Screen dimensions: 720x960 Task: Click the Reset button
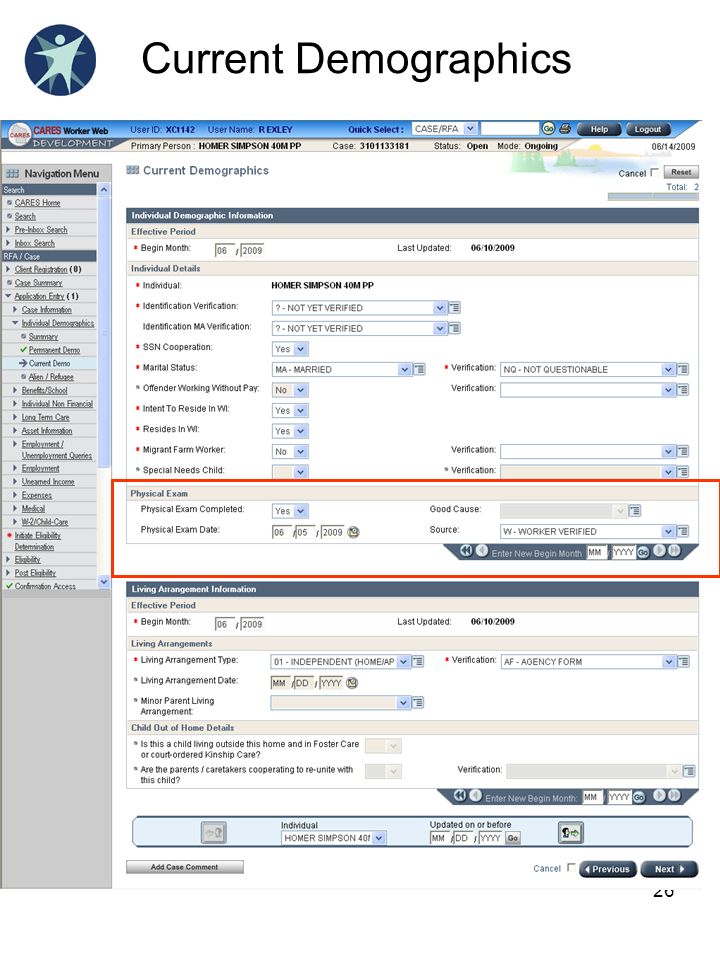[x=681, y=172]
